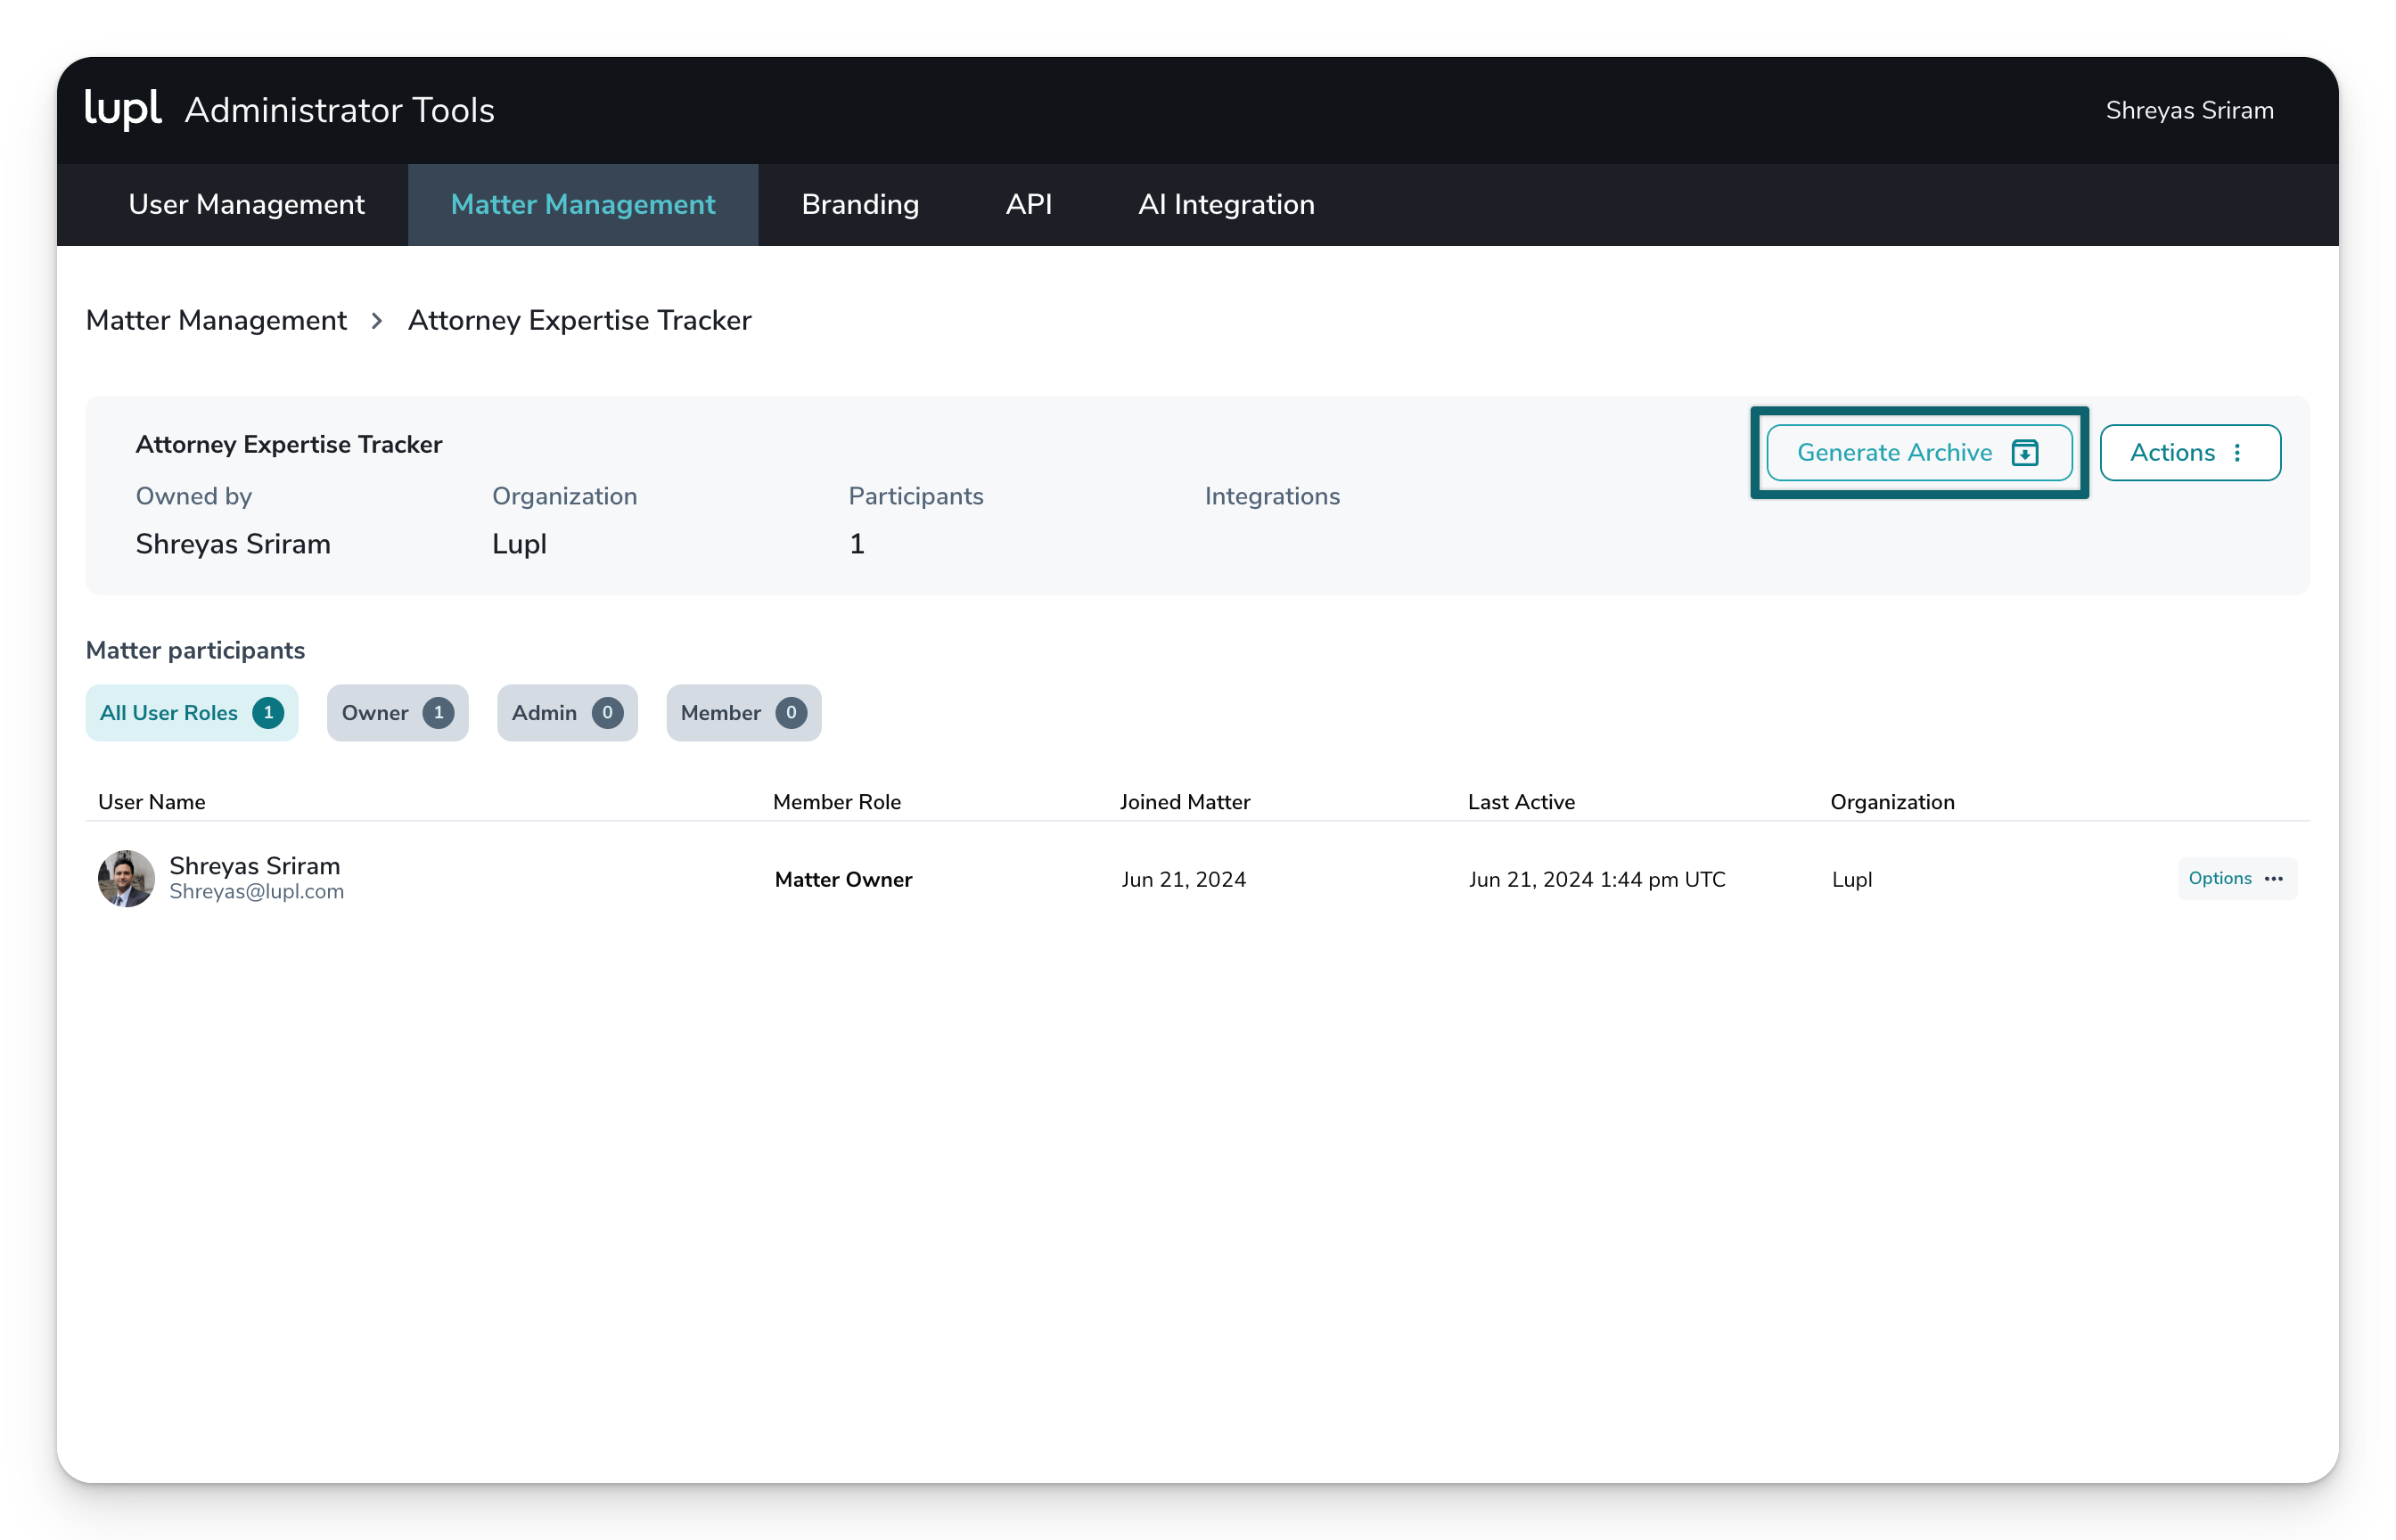Click Shreyas Sriram's avatar photo

tap(126, 879)
